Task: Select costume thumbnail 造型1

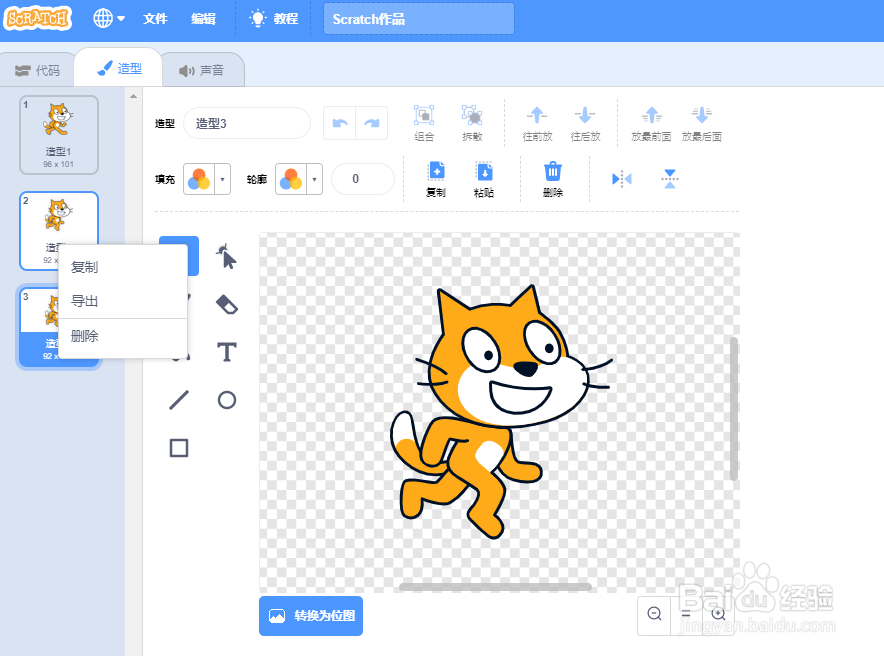Action: (x=59, y=135)
